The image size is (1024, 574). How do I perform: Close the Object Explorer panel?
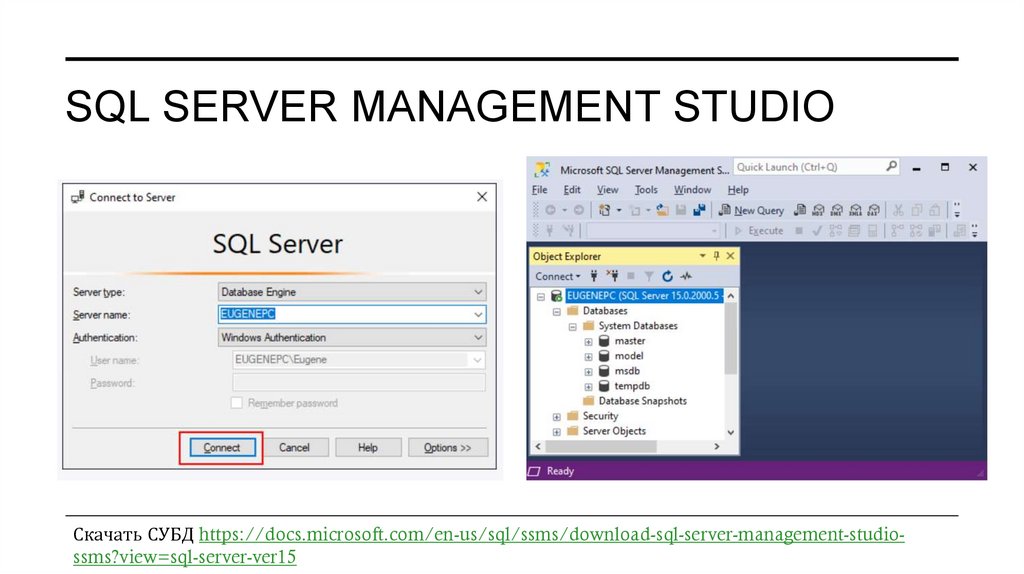coord(731,256)
